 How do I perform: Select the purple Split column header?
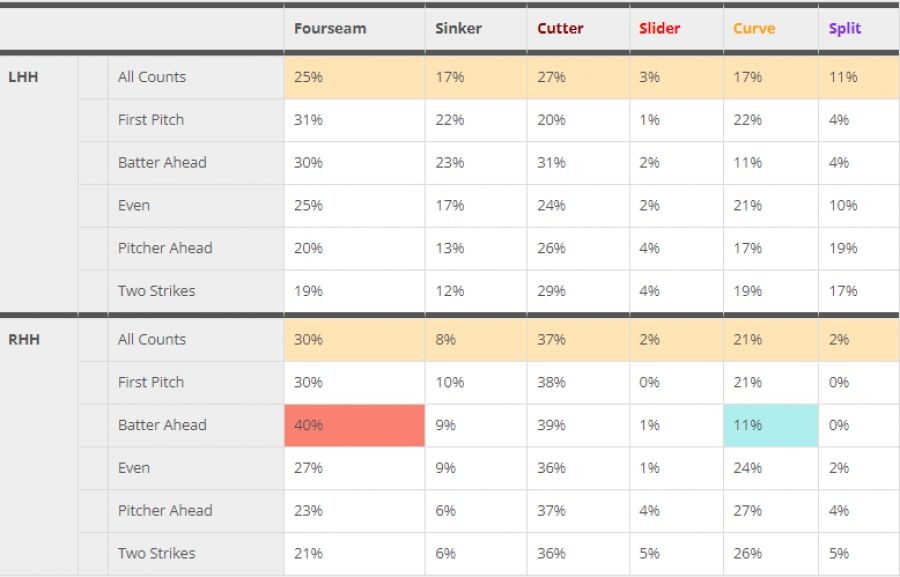pos(844,28)
